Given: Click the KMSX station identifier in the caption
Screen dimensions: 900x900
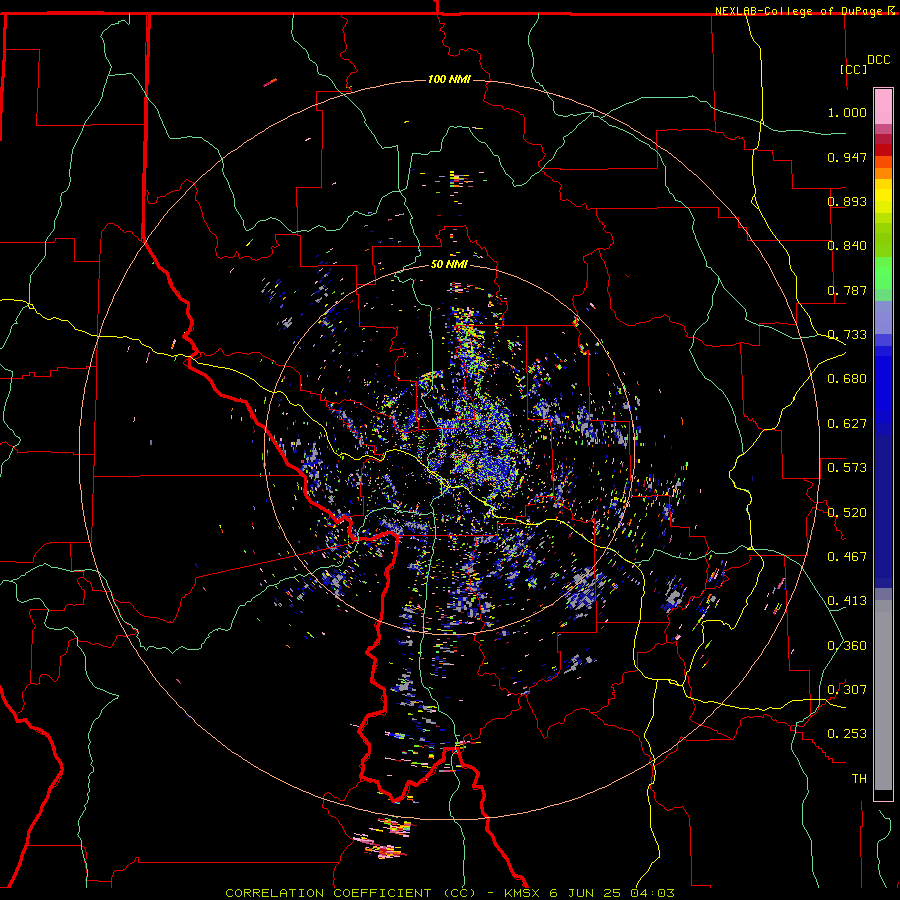Looking at the screenshot, I should 522,893.
